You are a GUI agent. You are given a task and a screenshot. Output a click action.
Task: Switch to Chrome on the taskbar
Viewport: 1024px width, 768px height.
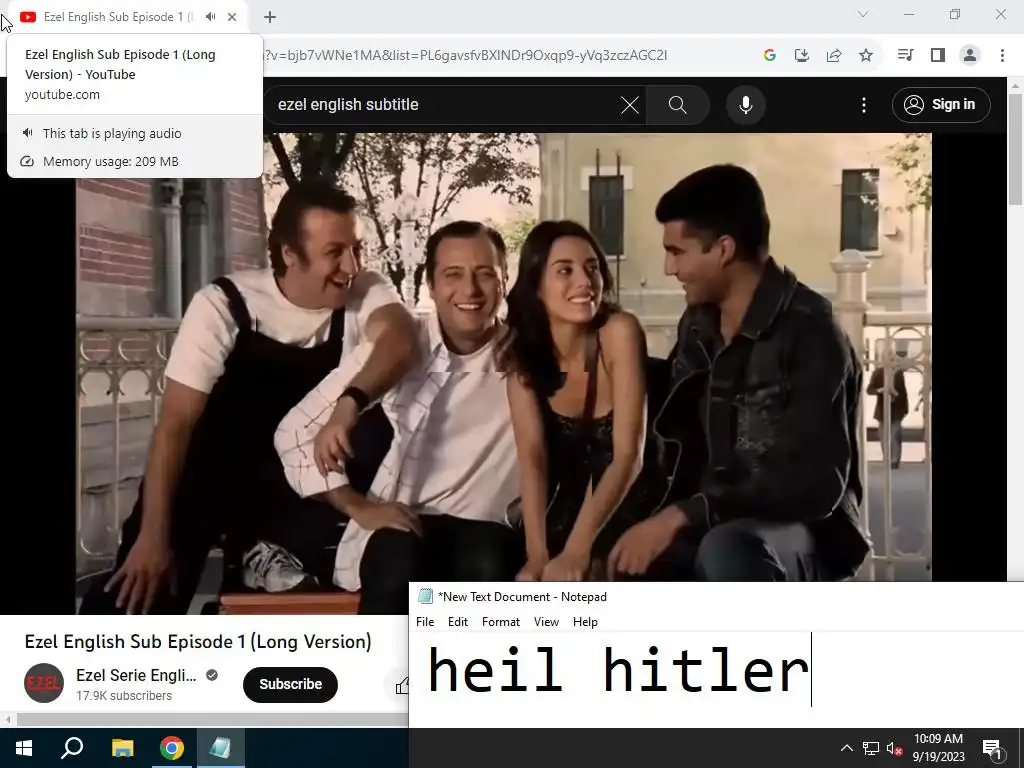click(x=171, y=748)
